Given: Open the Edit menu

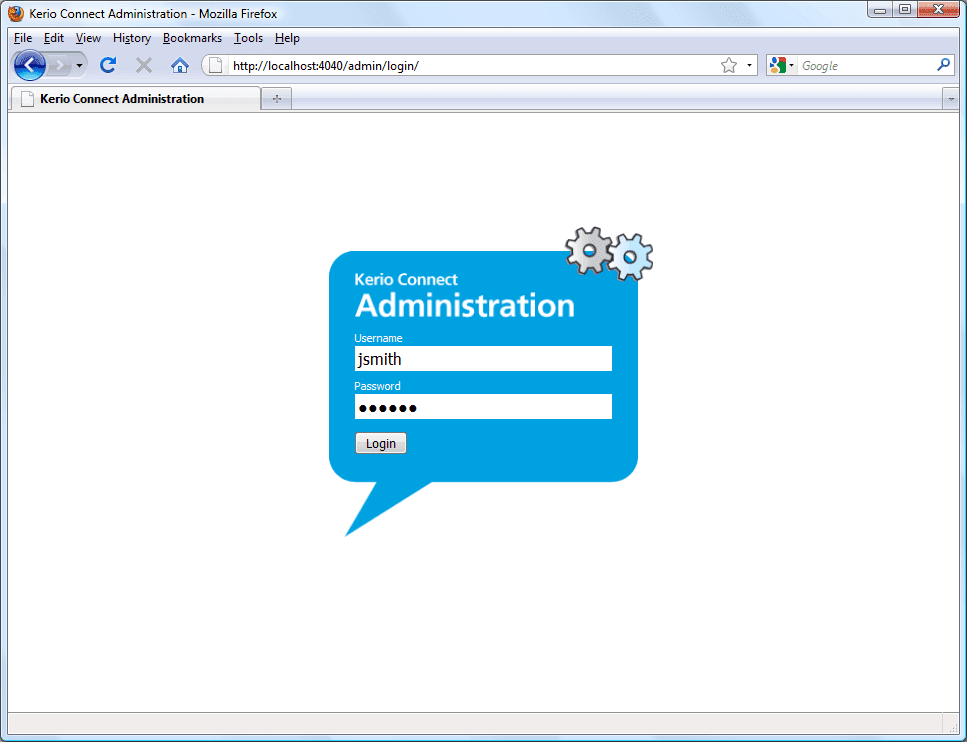Looking at the screenshot, I should tap(54, 38).
